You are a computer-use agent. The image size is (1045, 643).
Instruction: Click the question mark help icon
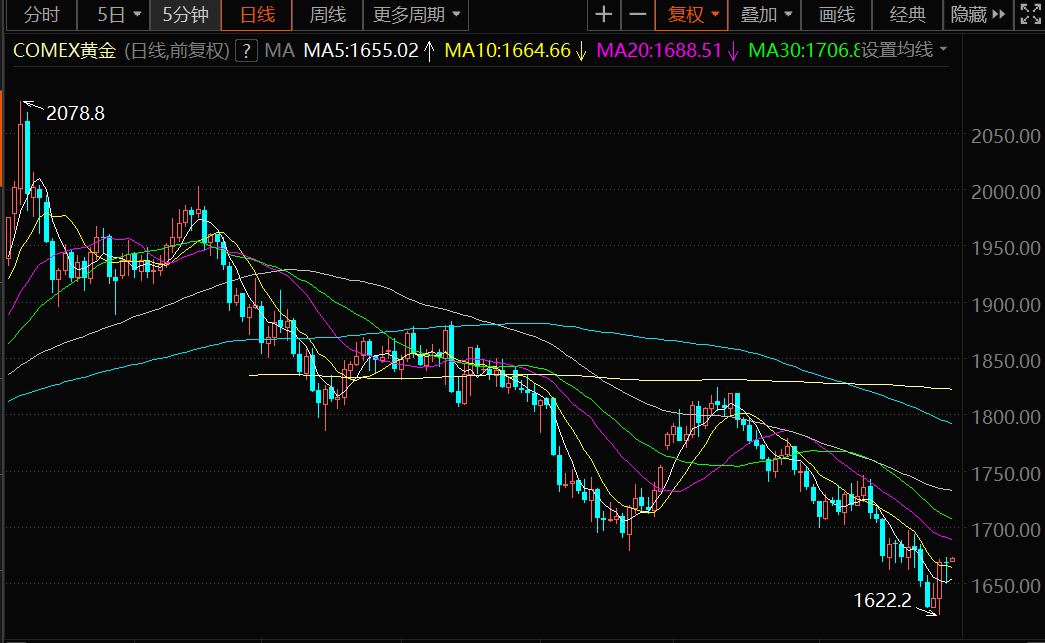click(x=246, y=51)
